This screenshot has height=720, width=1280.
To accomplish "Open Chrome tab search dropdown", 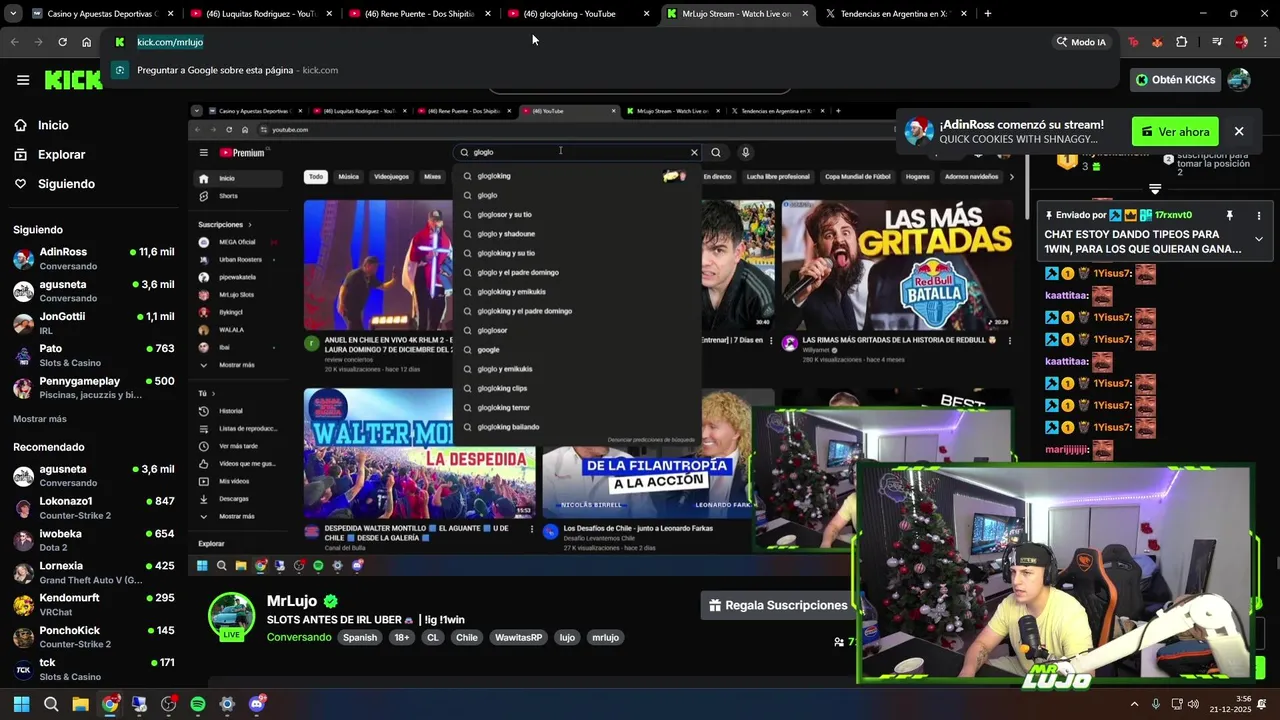I will [13, 14].
